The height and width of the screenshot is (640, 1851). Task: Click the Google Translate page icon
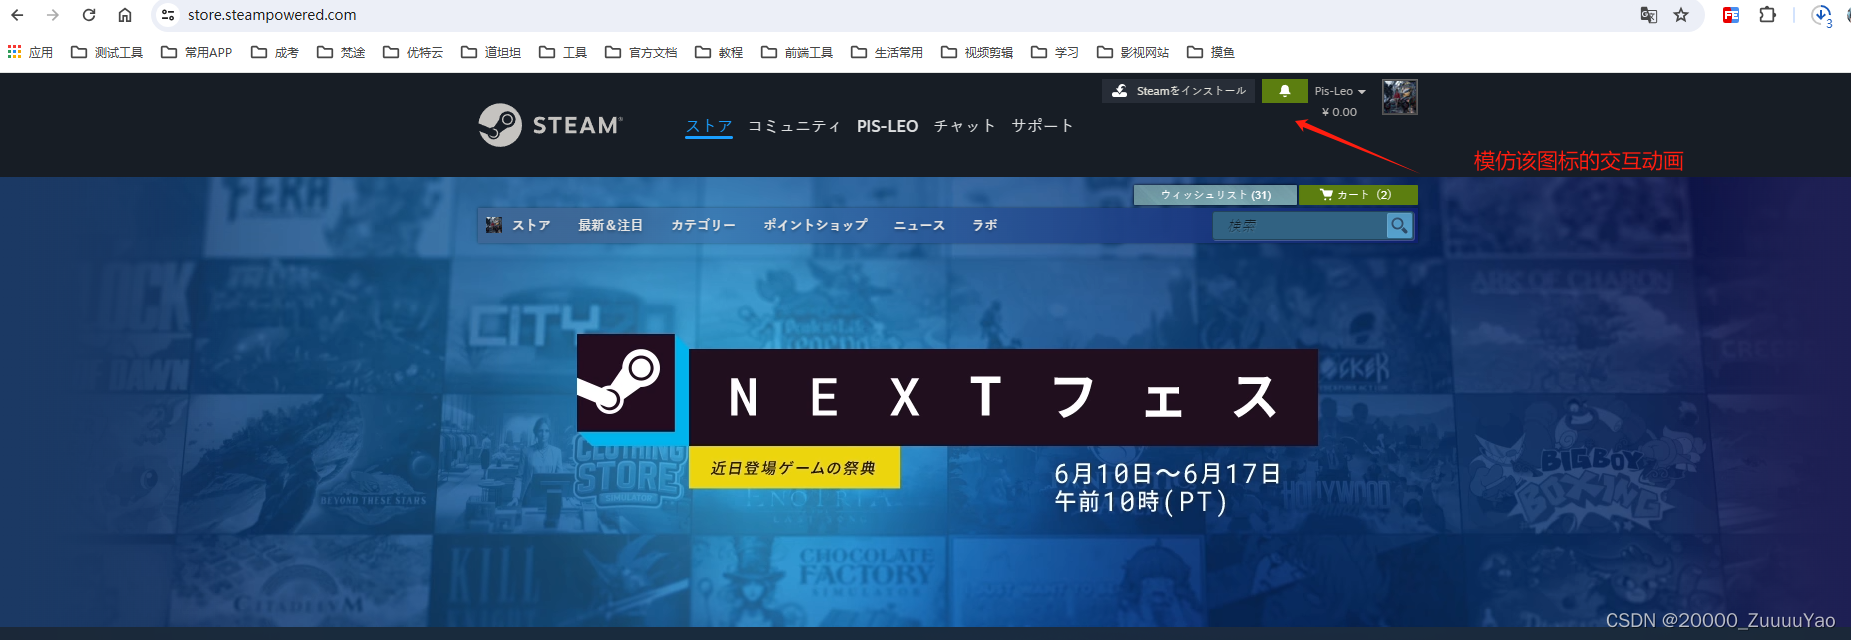click(x=1649, y=15)
